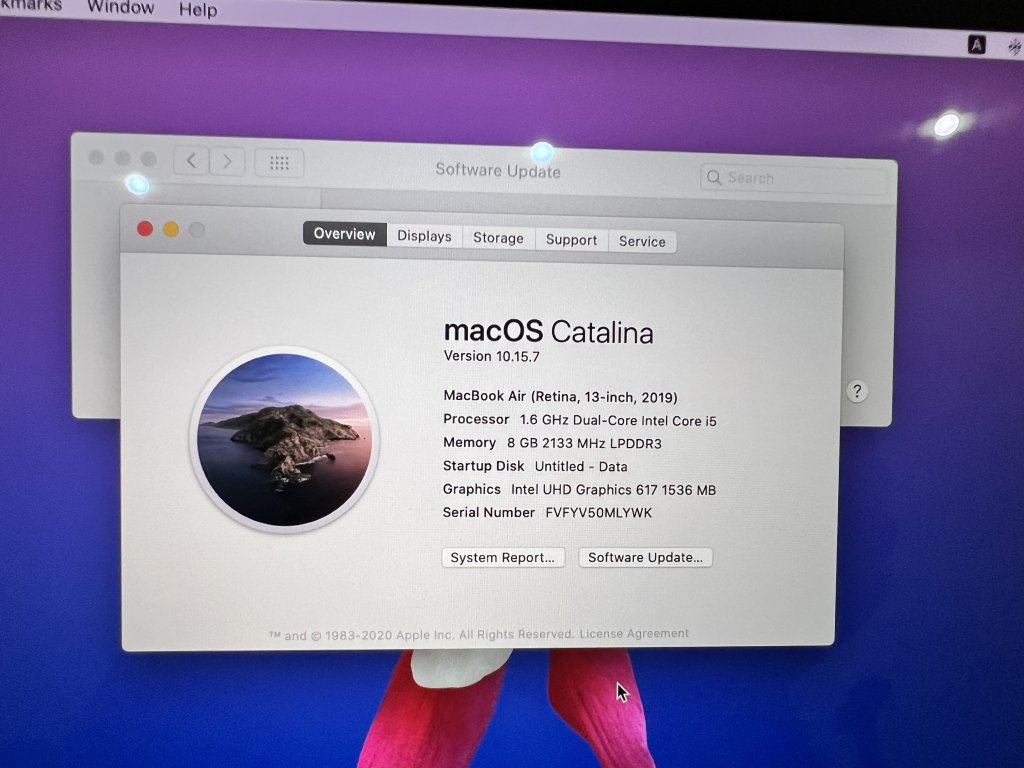Open the License Agreement link
Viewport: 1024px width, 768px height.
tap(633, 633)
